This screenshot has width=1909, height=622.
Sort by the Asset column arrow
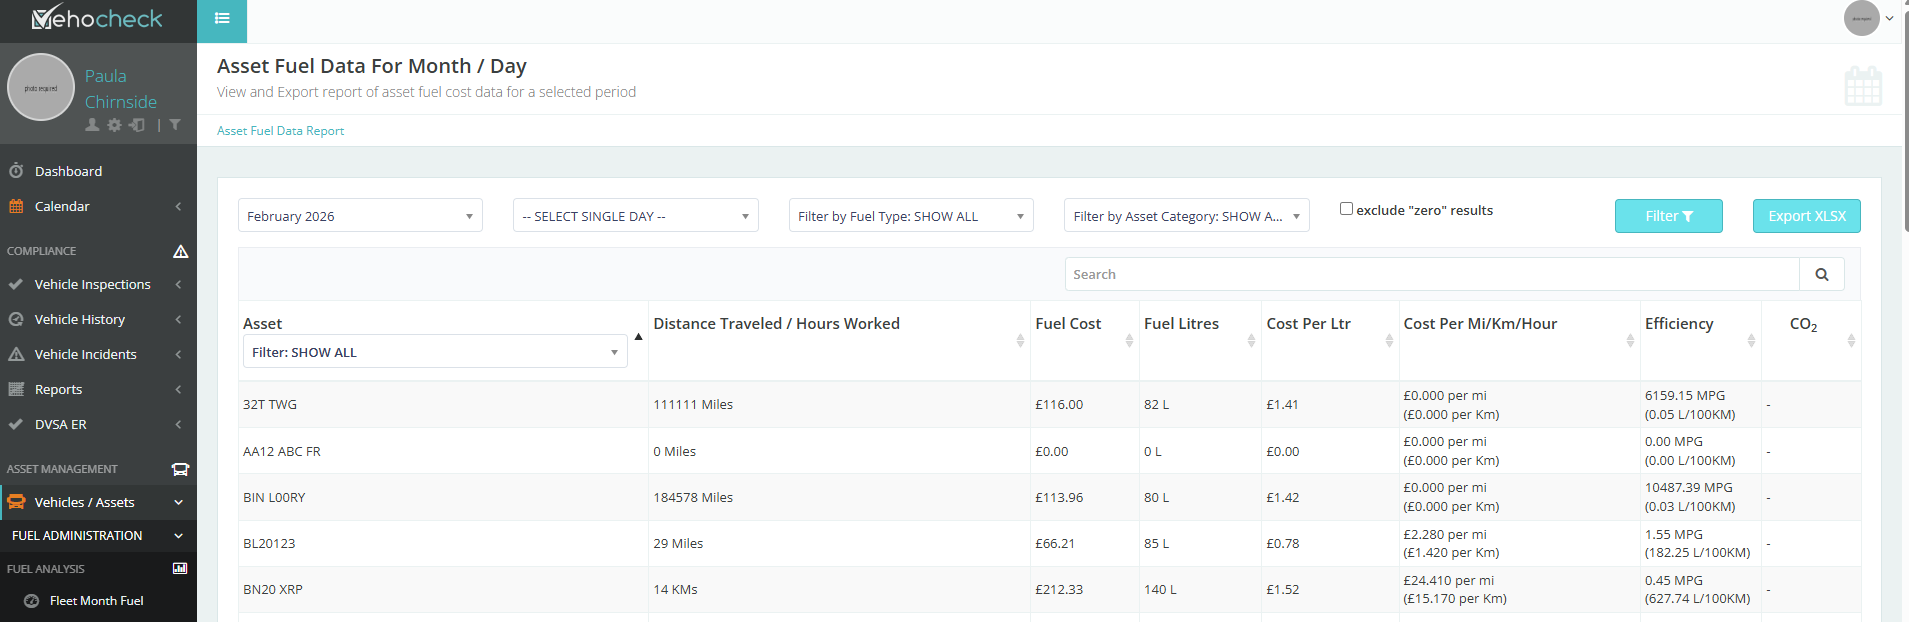(x=638, y=337)
